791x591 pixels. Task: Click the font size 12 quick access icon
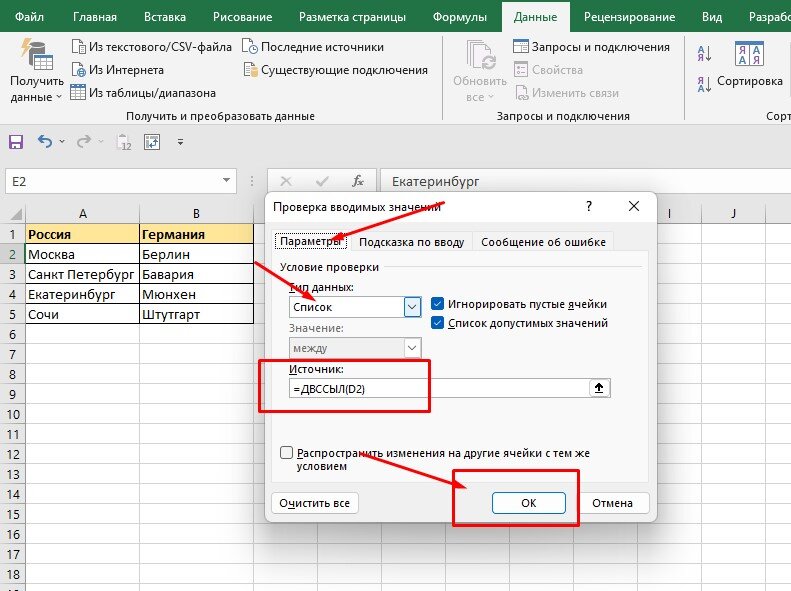pyautogui.click(x=124, y=142)
